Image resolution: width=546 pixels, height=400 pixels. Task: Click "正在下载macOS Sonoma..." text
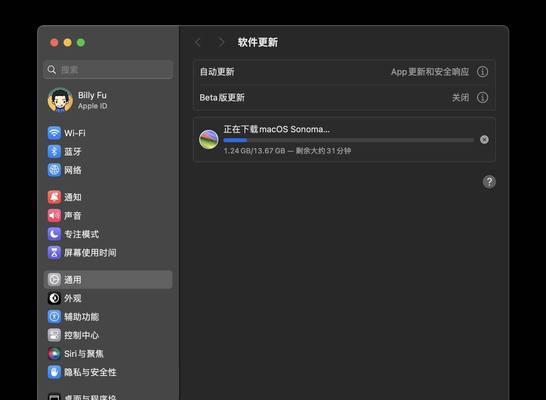[276, 129]
